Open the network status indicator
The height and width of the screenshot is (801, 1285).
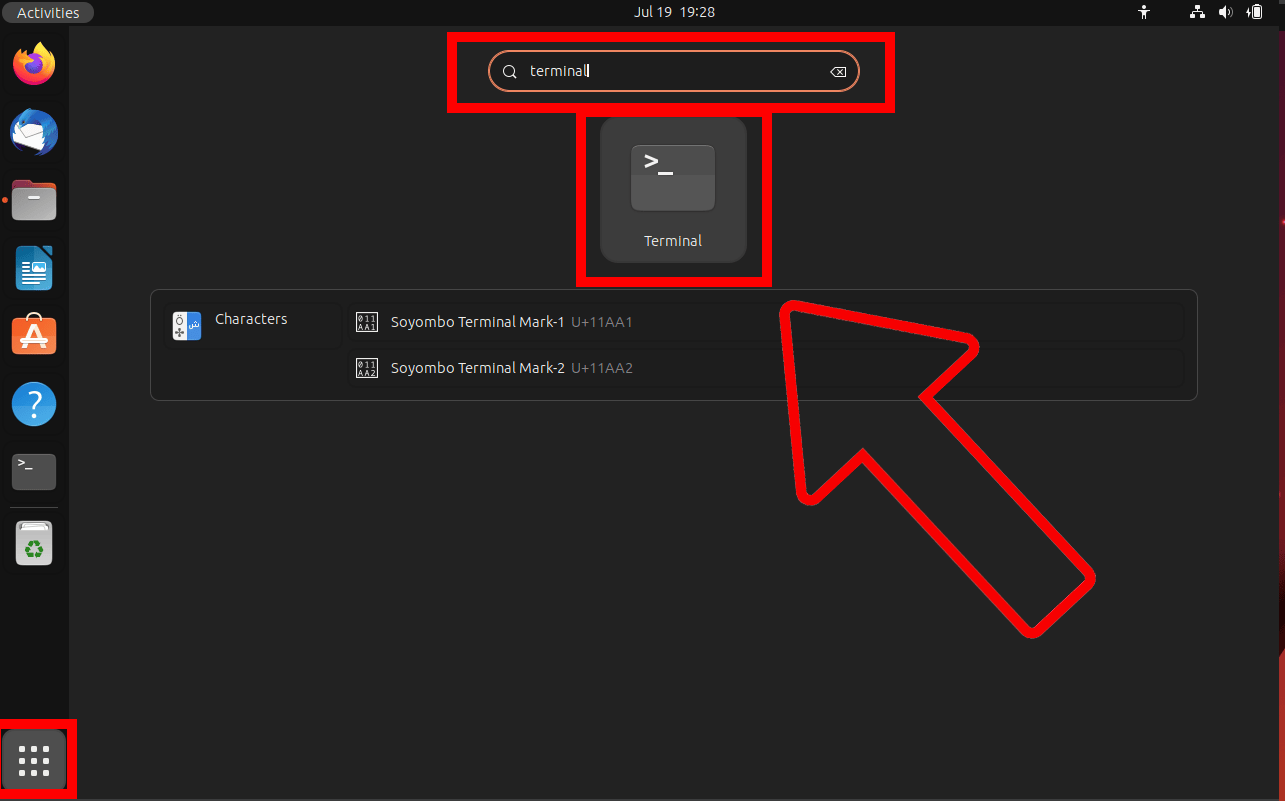(x=1196, y=12)
